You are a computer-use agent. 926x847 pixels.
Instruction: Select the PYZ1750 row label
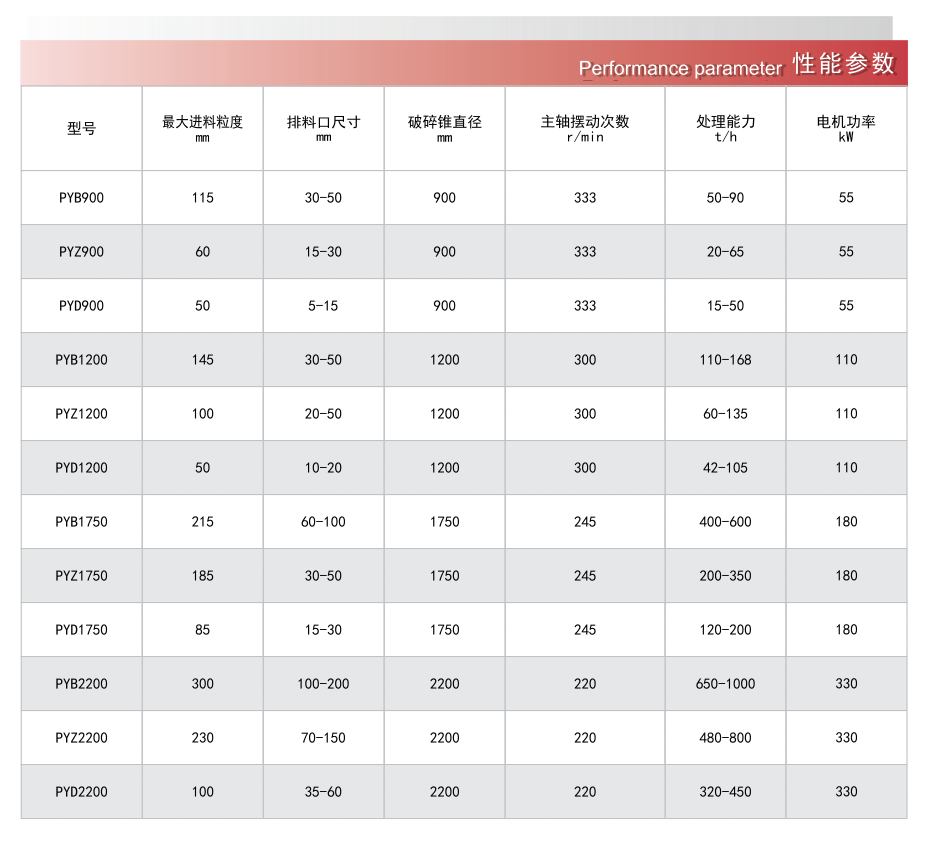tap(81, 576)
